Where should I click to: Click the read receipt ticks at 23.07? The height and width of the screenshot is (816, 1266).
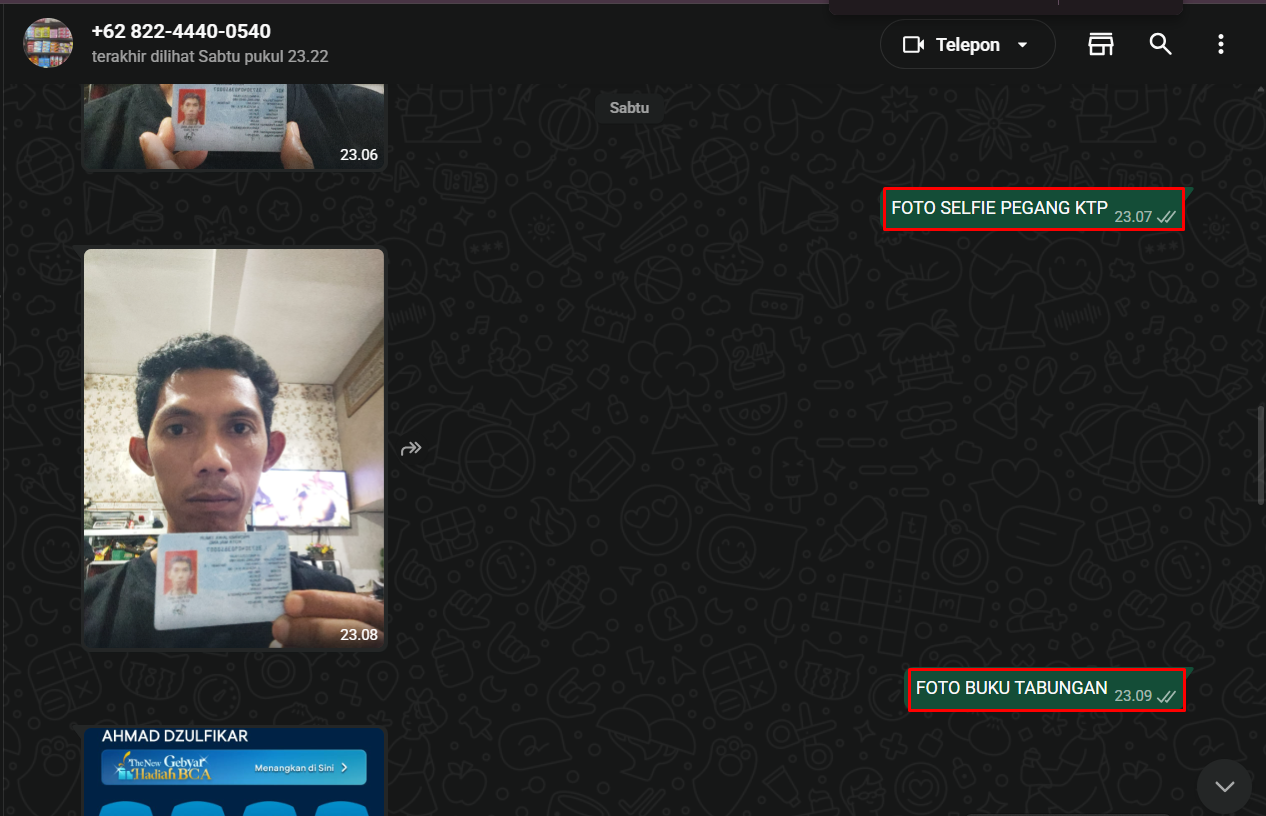1166,217
